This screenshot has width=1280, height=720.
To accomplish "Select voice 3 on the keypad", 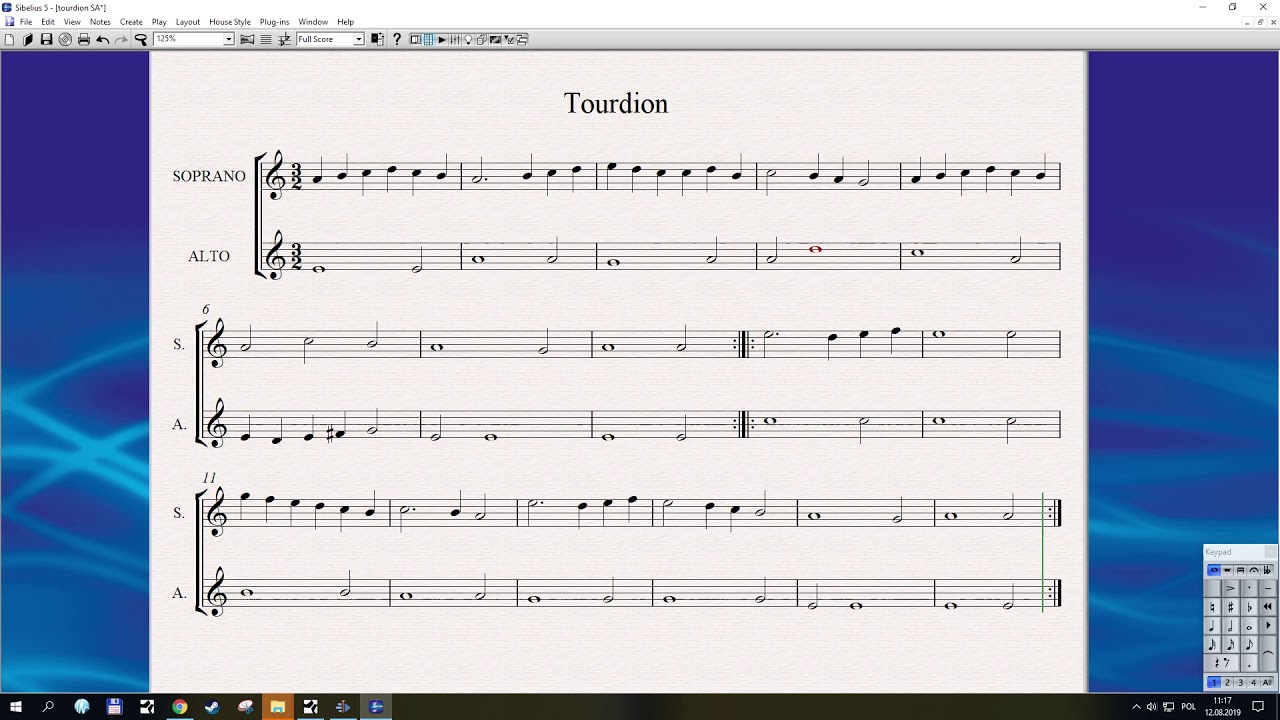I will [x=1240, y=683].
